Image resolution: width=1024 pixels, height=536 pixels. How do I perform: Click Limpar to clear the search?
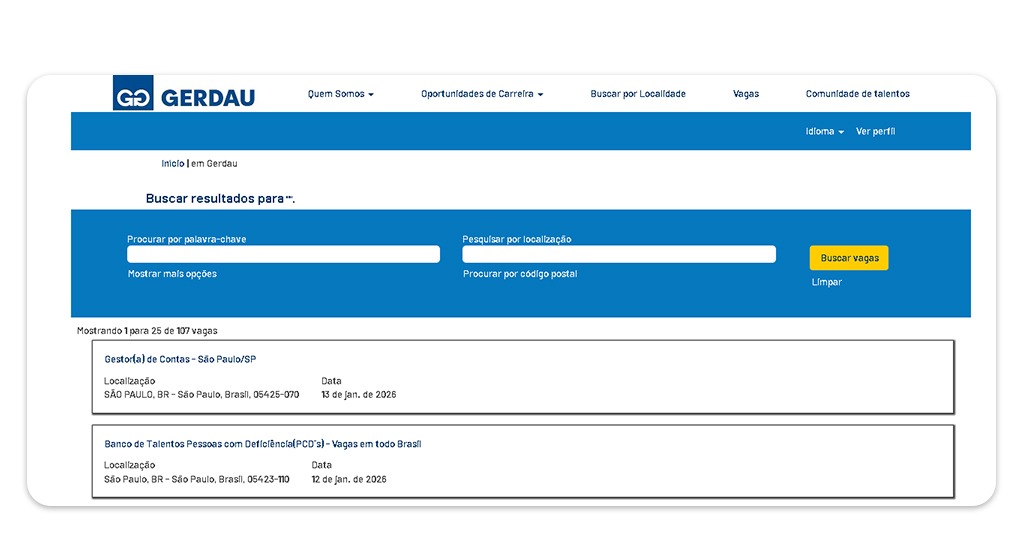pos(826,282)
